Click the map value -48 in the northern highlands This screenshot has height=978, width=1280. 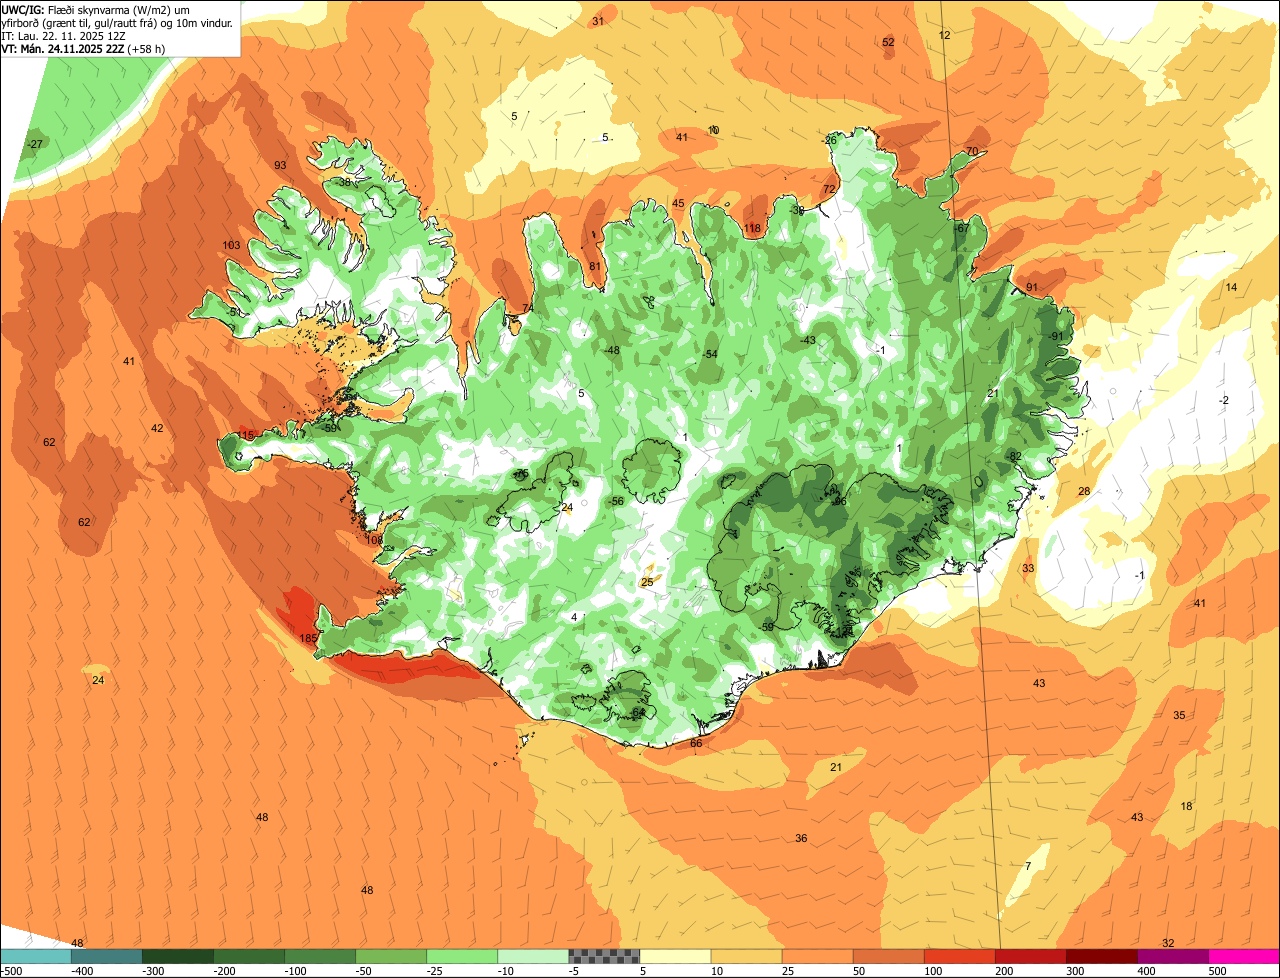pos(612,350)
